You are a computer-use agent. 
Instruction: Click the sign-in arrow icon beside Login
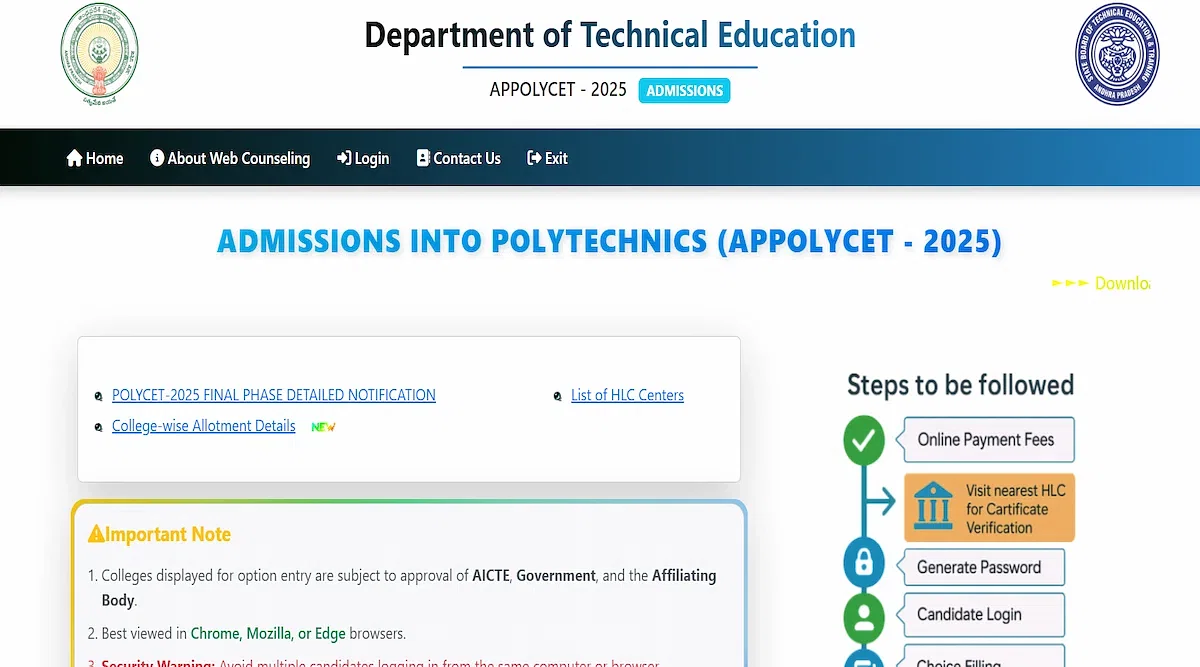point(344,158)
